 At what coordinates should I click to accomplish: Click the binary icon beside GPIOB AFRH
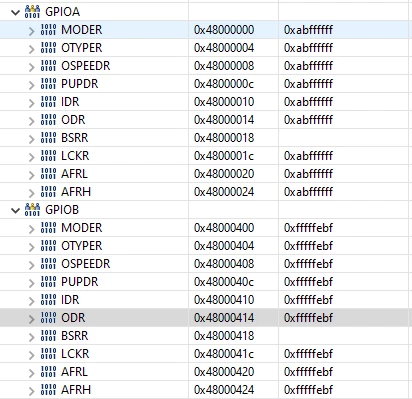click(48, 390)
